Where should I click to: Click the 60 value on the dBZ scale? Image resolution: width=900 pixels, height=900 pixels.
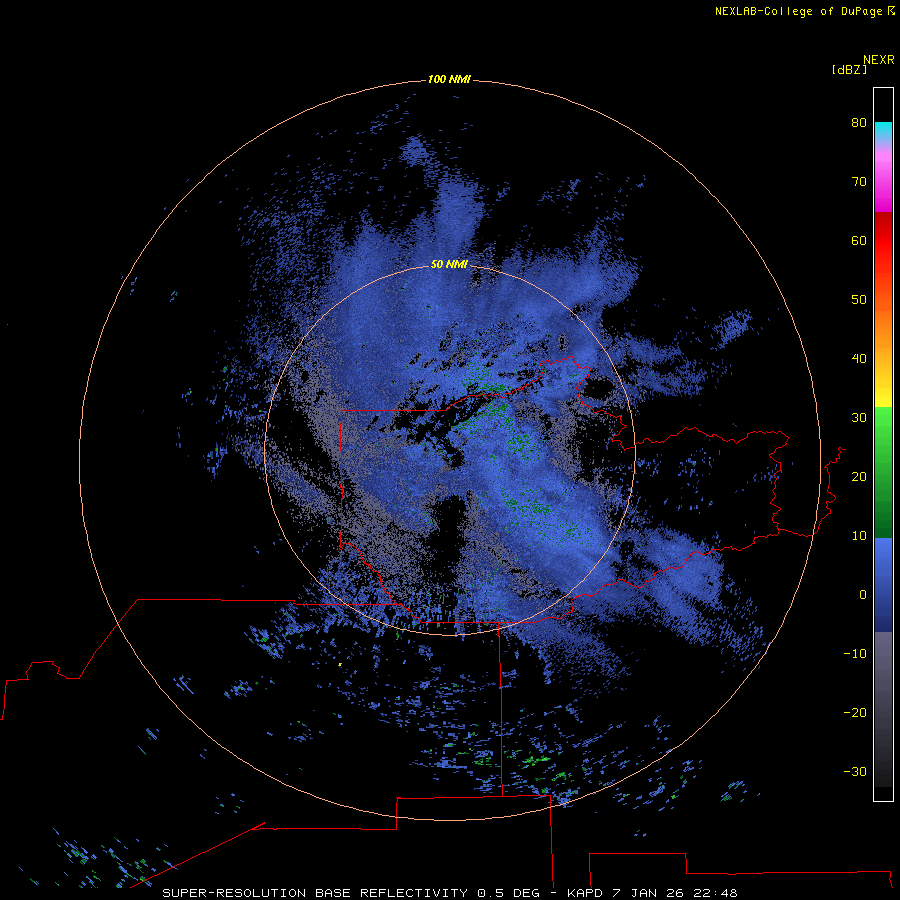click(x=859, y=240)
